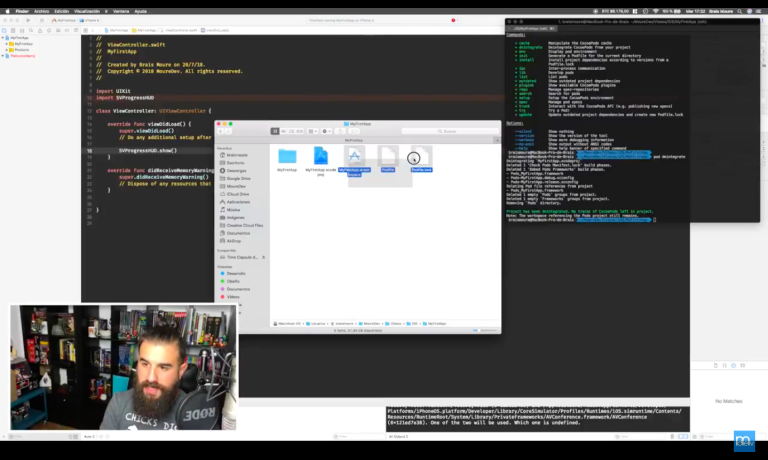This screenshot has width=768, height=460.
Task: Adjust Finder icon size slider
Action: (485, 331)
